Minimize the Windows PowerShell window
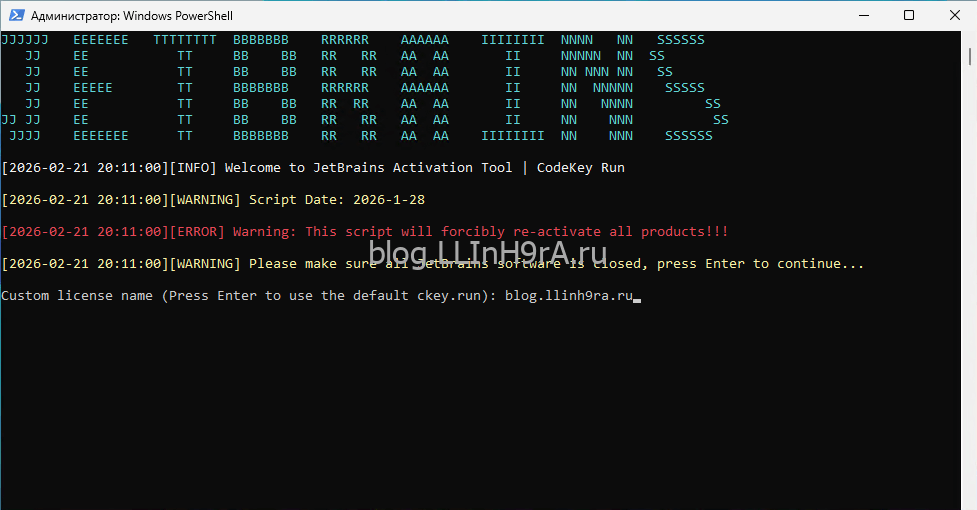 pyautogui.click(x=862, y=16)
